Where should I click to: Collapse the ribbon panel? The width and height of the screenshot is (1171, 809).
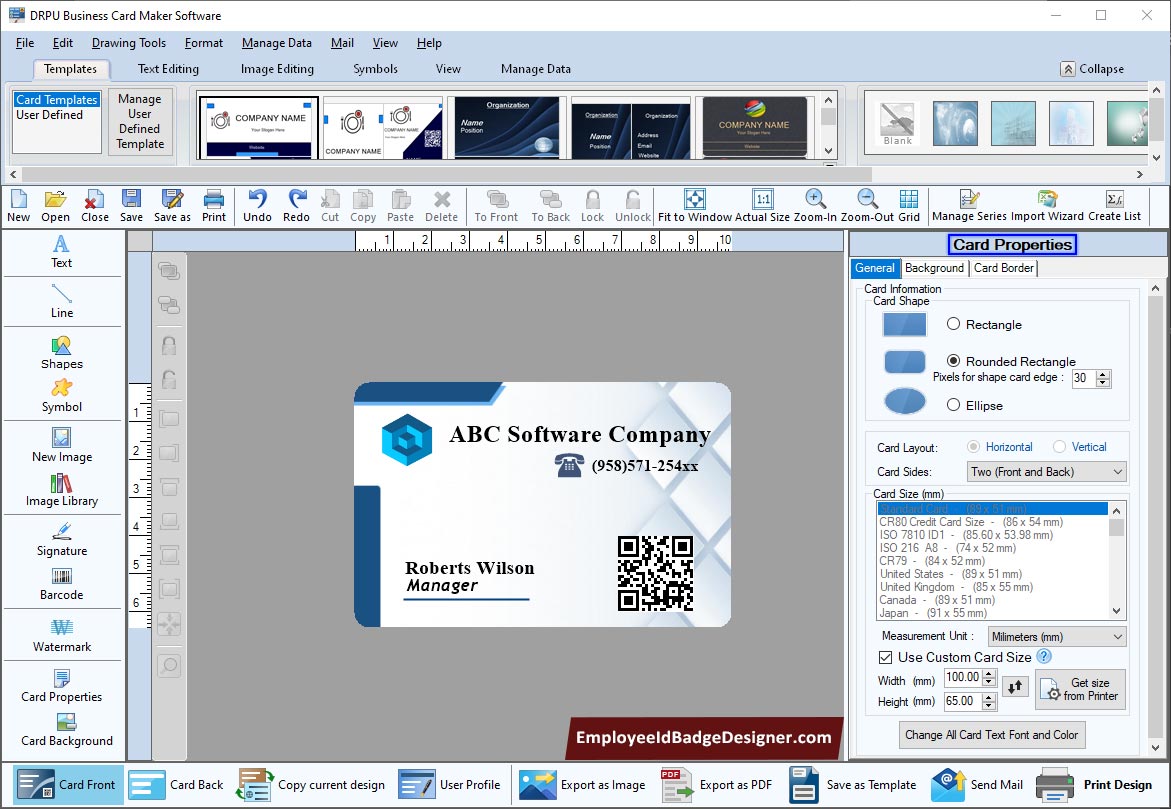coord(1092,69)
